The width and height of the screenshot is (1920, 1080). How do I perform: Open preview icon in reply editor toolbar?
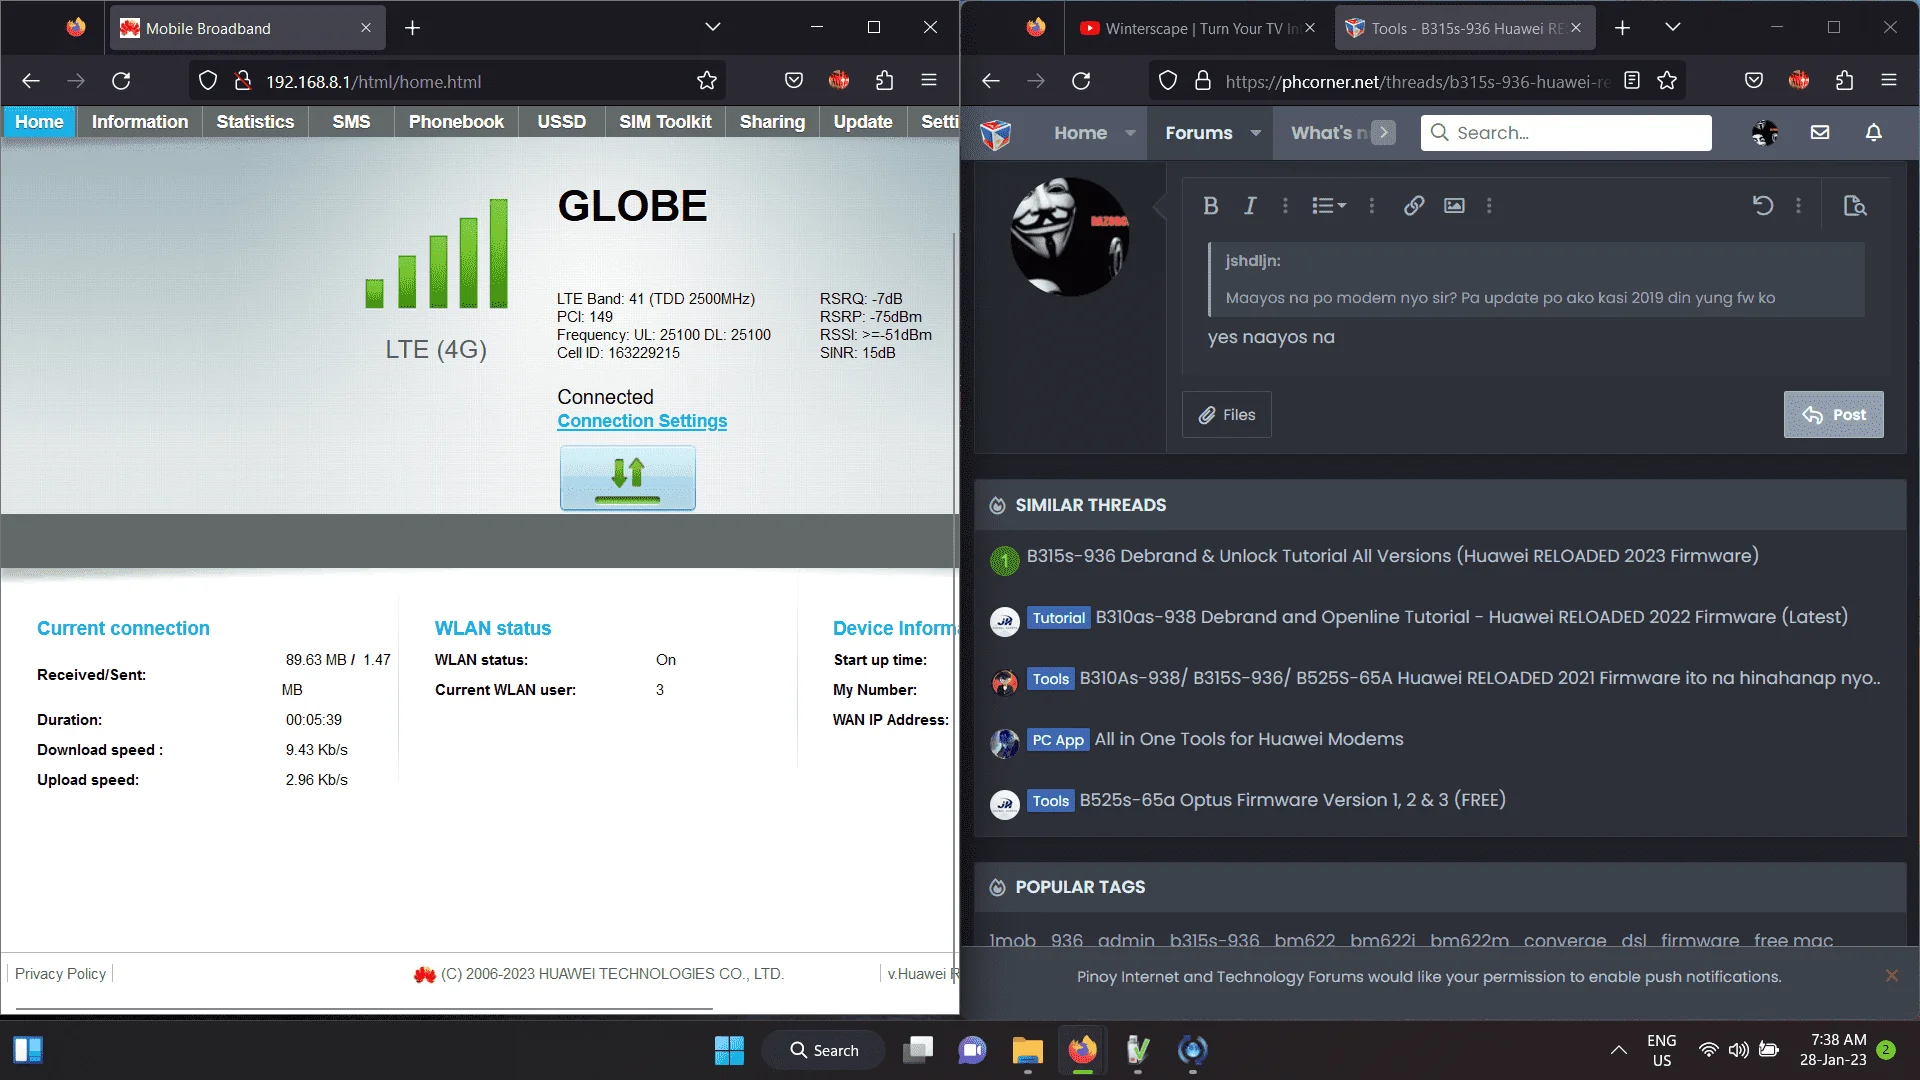tap(1855, 206)
